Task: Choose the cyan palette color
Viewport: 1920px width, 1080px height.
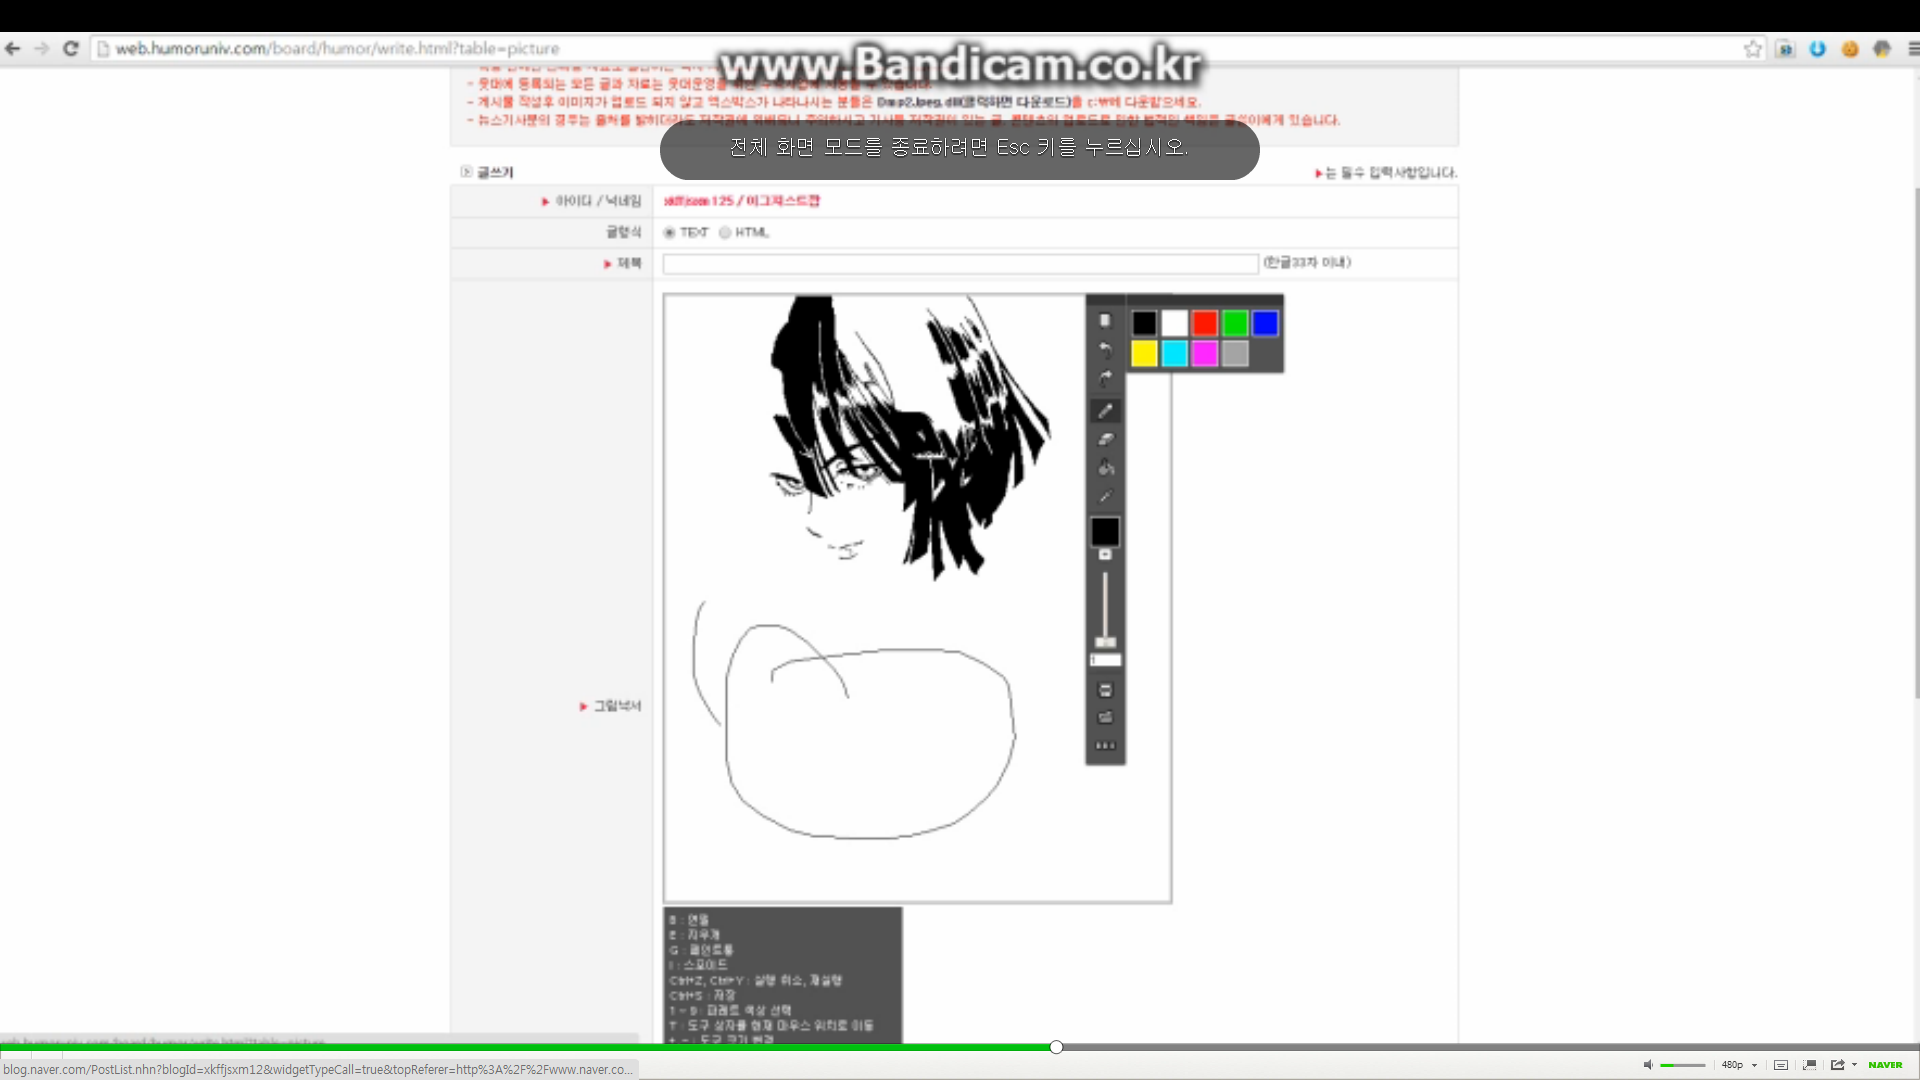Action: pos(1175,353)
